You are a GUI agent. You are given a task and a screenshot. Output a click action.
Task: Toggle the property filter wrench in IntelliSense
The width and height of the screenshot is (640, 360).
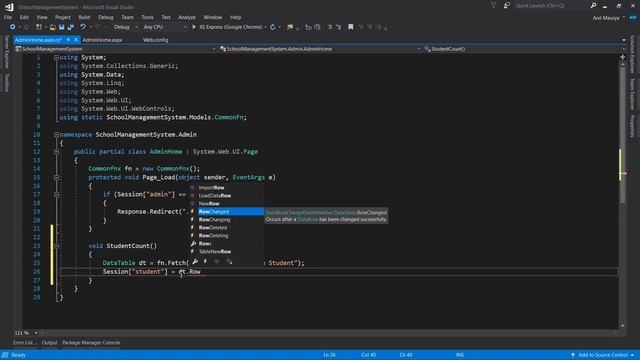click(x=195, y=262)
